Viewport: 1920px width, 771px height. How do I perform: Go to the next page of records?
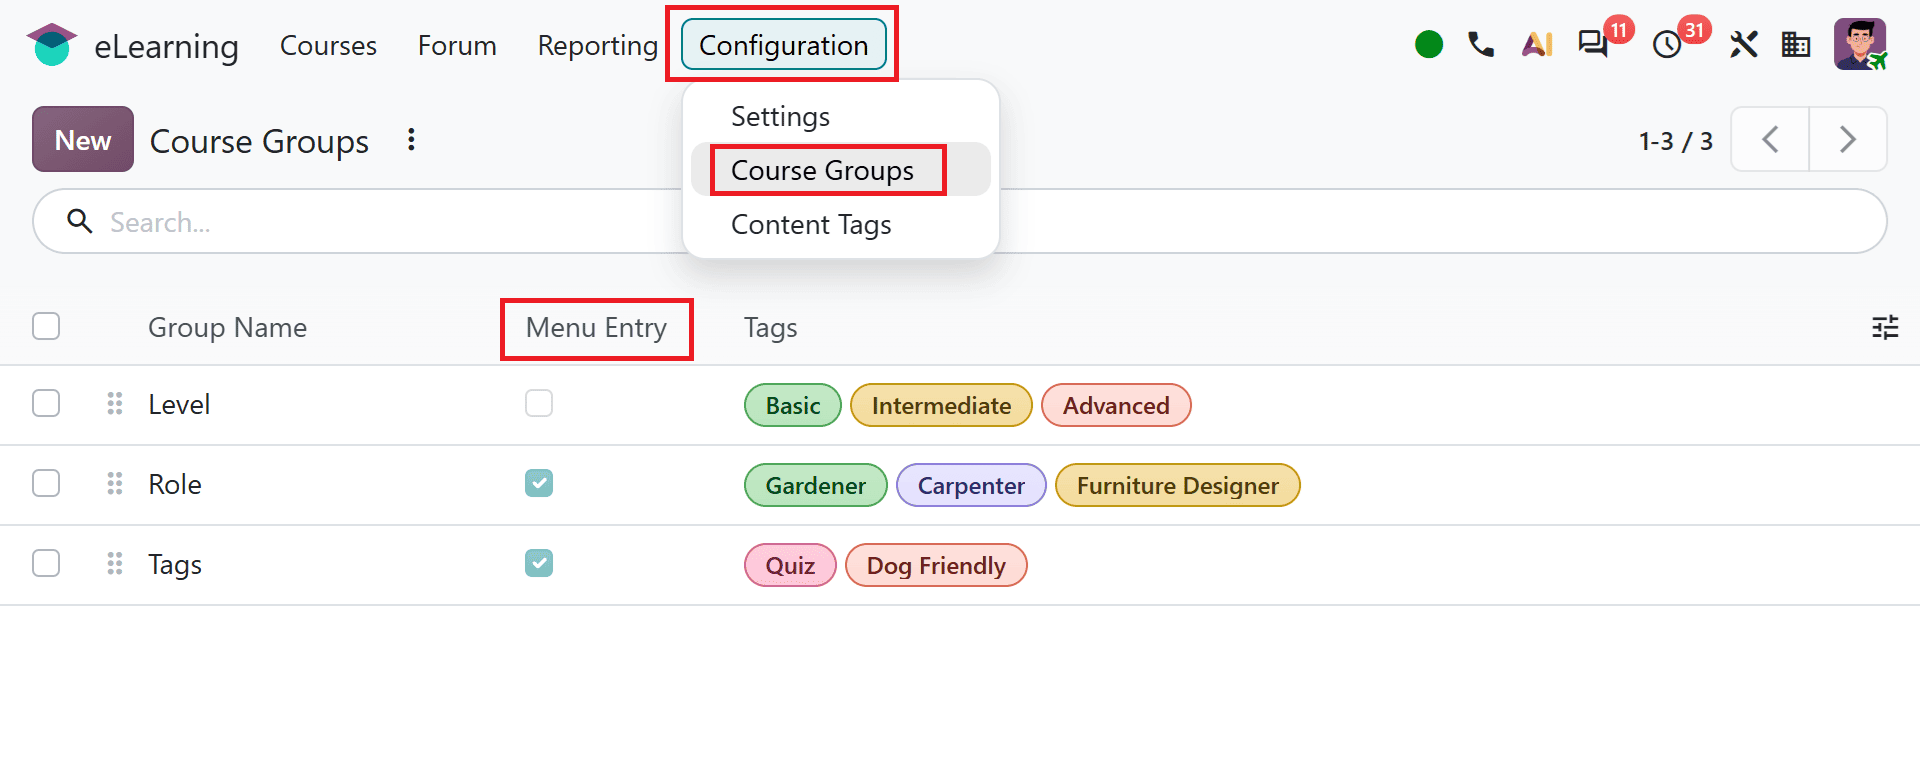pyautogui.click(x=1848, y=140)
